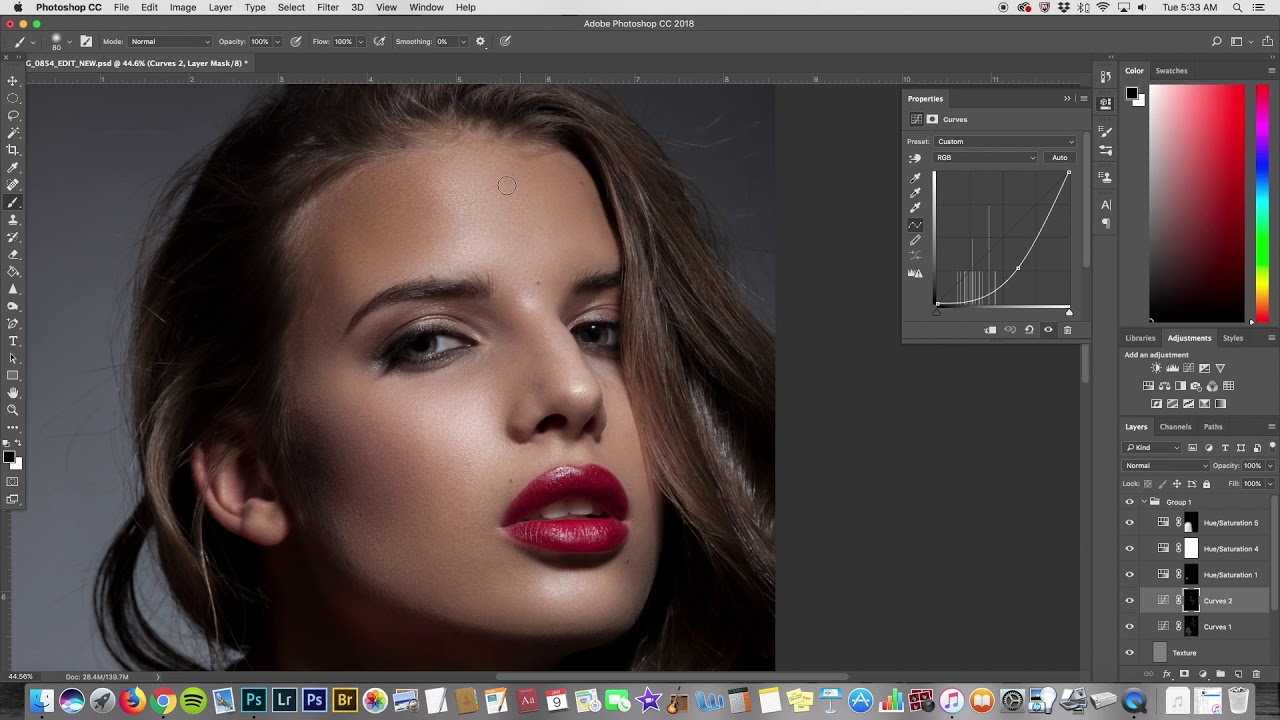Switch to the Channels tab
Image resolution: width=1280 pixels, height=720 pixels.
[1175, 427]
